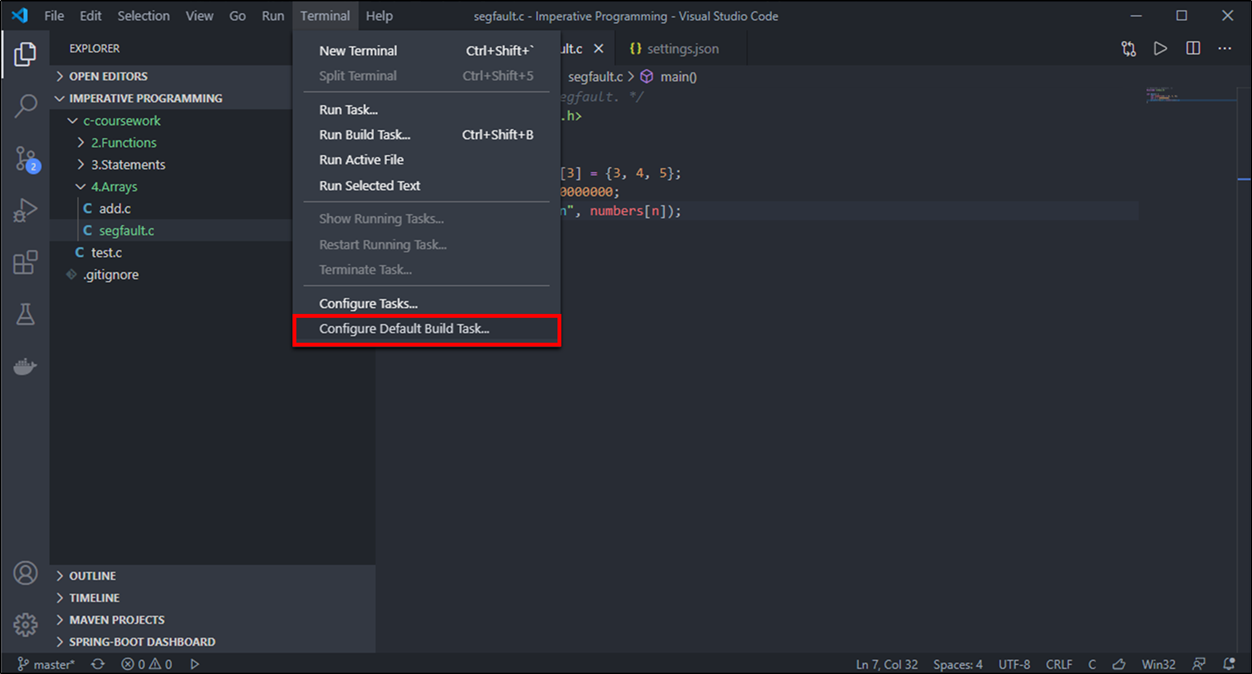The width and height of the screenshot is (1252, 674).
Task: Click Ln 7, Col 32 status item
Action: [x=887, y=664]
